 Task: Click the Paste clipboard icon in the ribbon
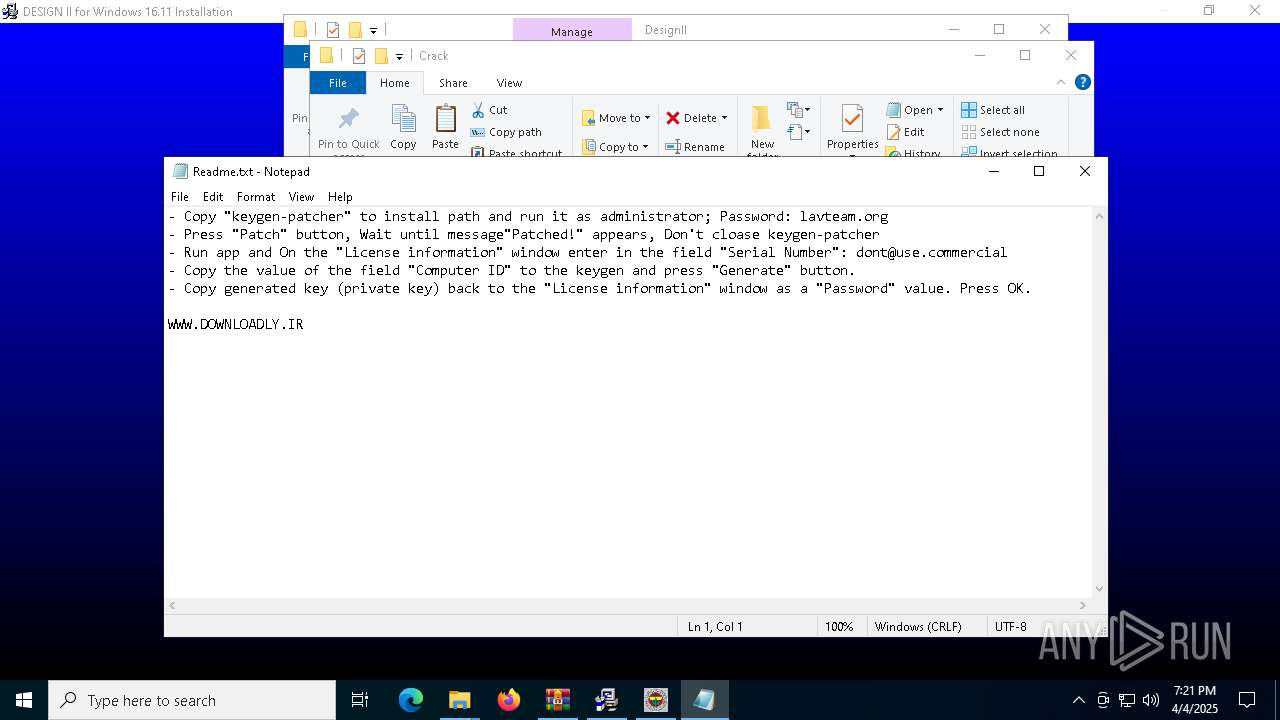click(445, 120)
